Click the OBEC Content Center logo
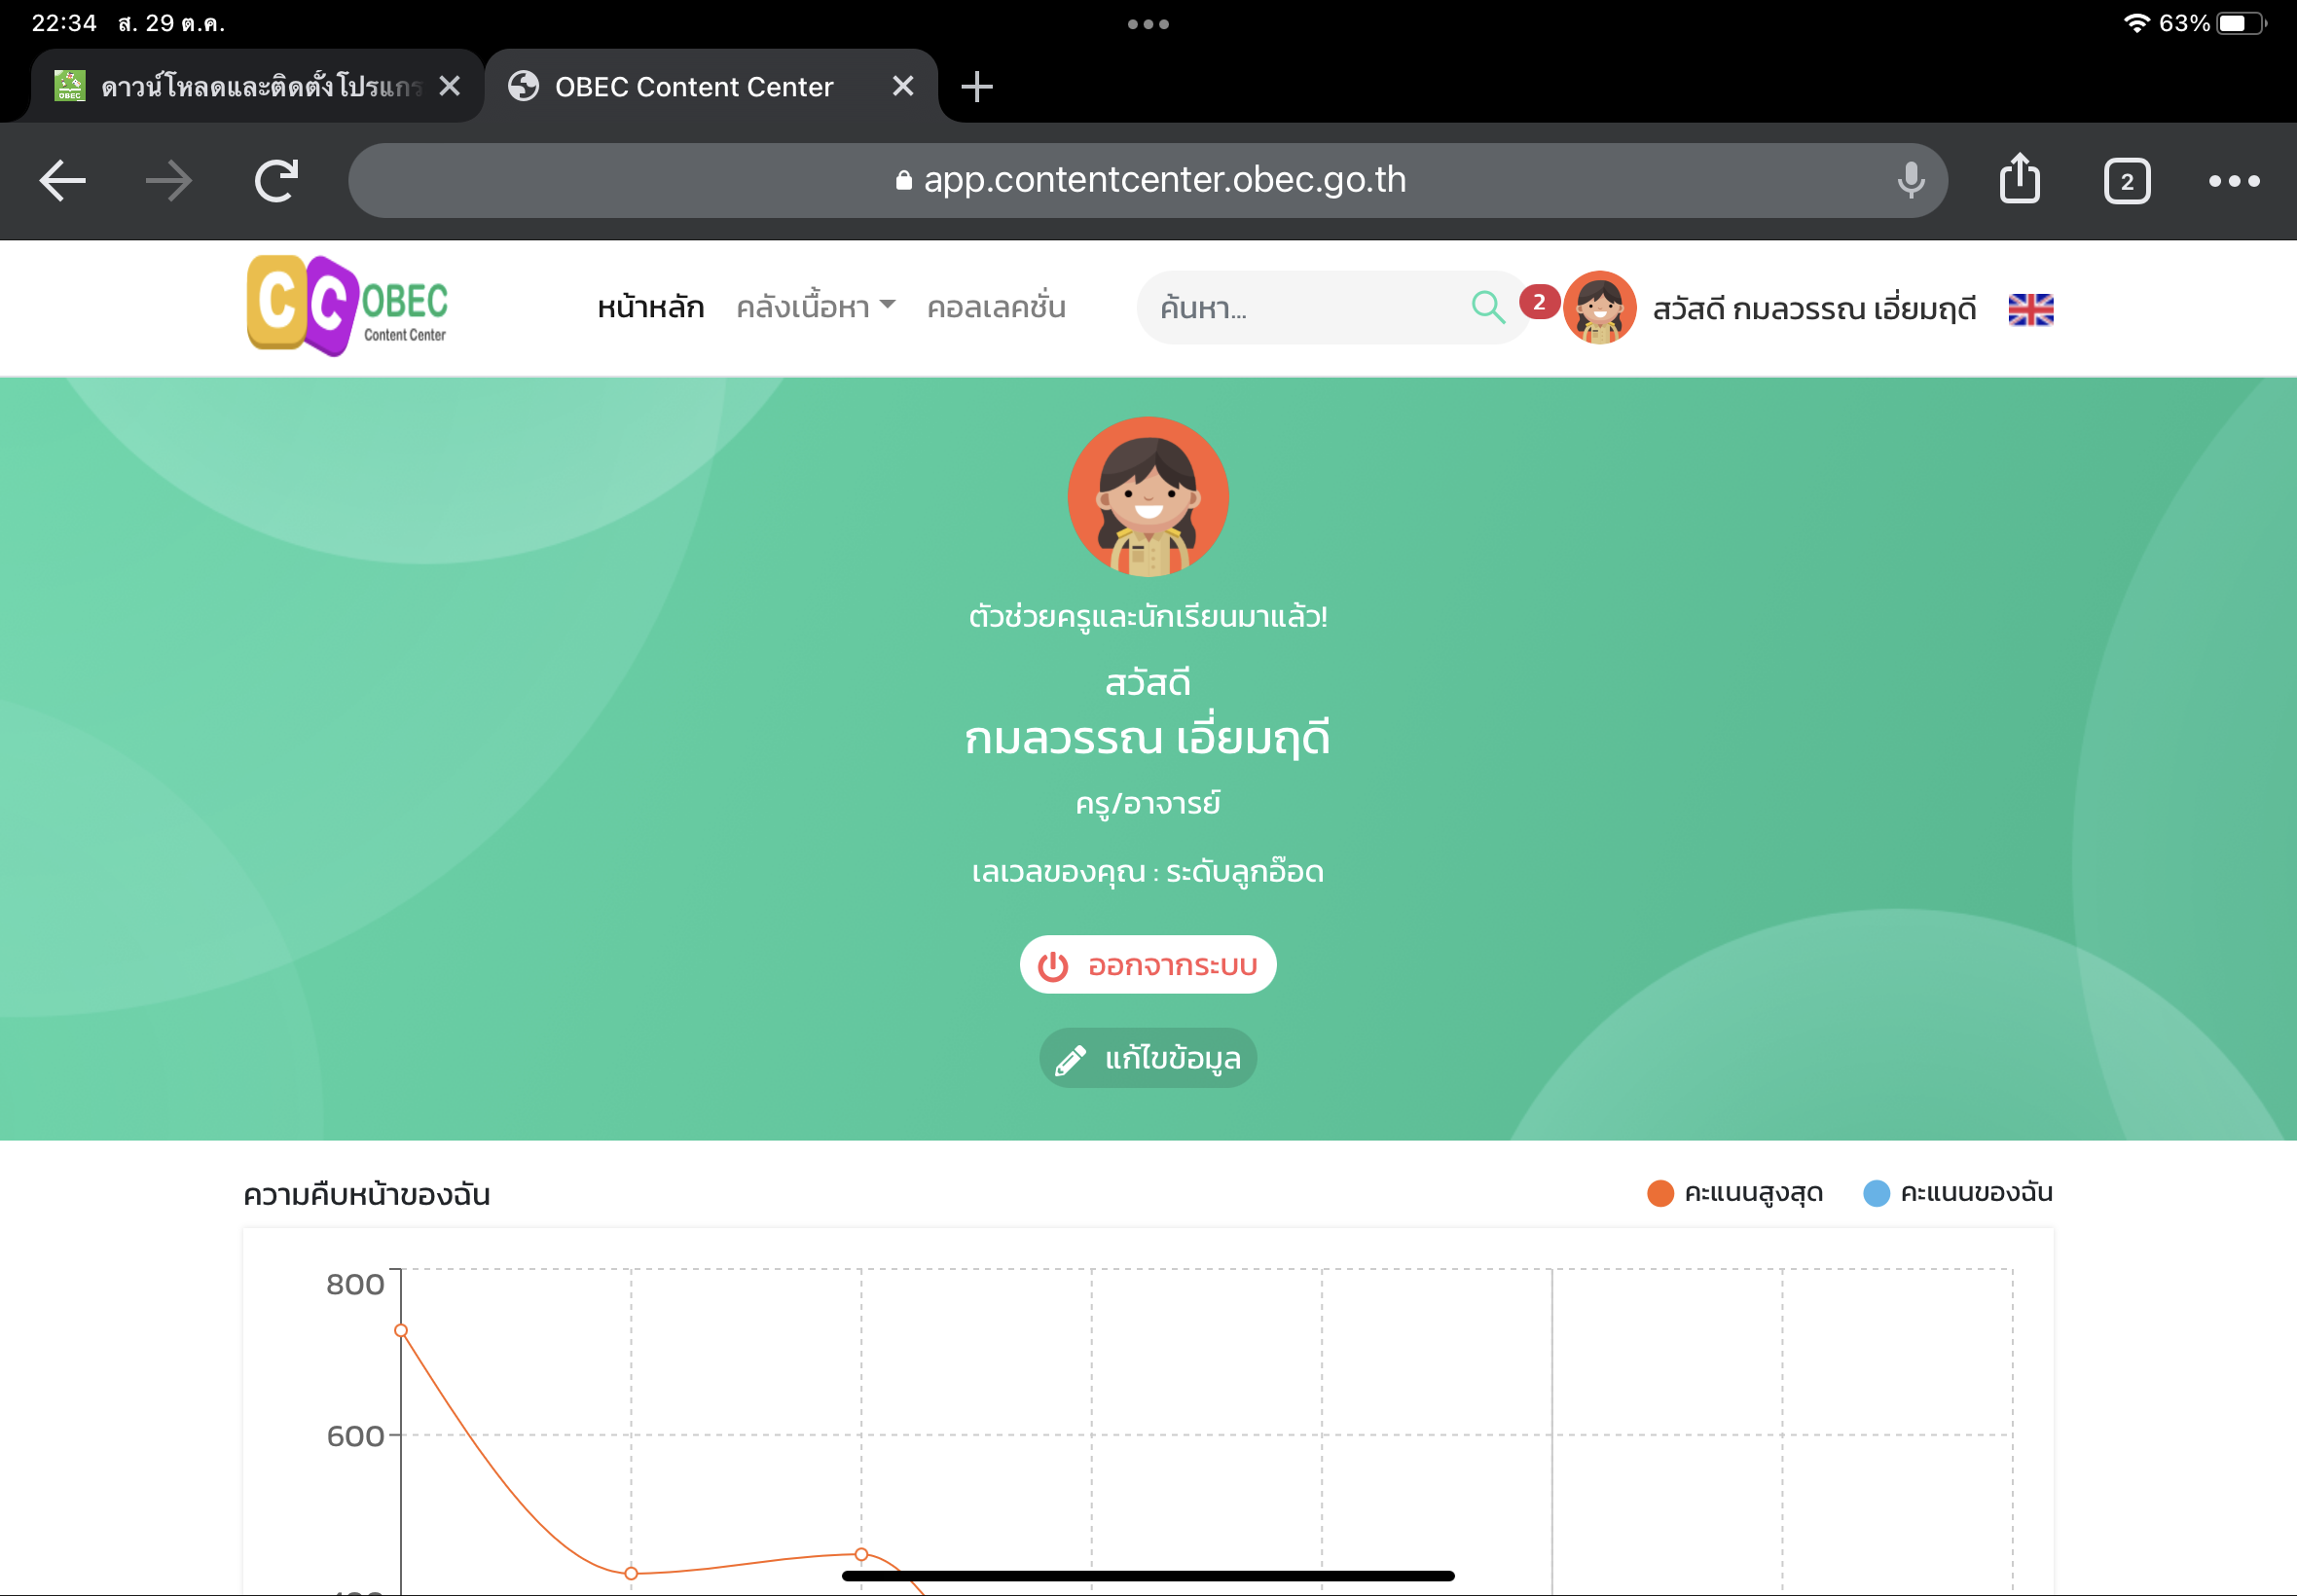This screenshot has height=1596, width=2297. coord(347,305)
